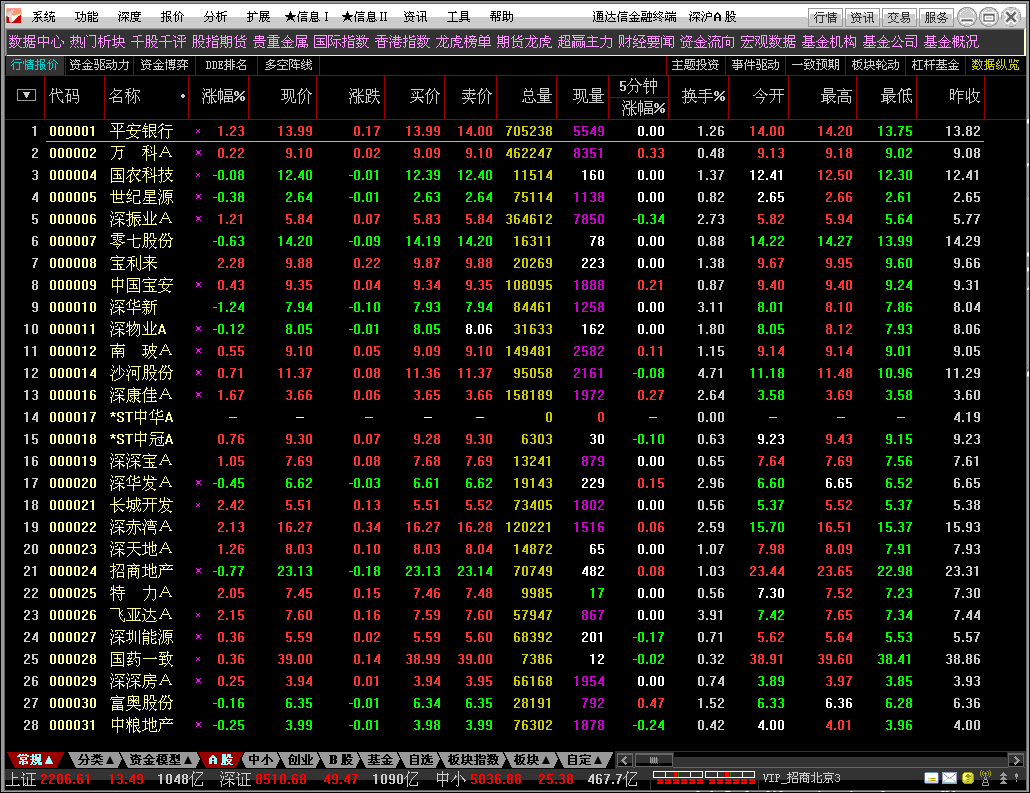Image resolution: width=1030 pixels, height=793 pixels.
Task: Switch to the 多空阵线 tab
Action: 288,65
